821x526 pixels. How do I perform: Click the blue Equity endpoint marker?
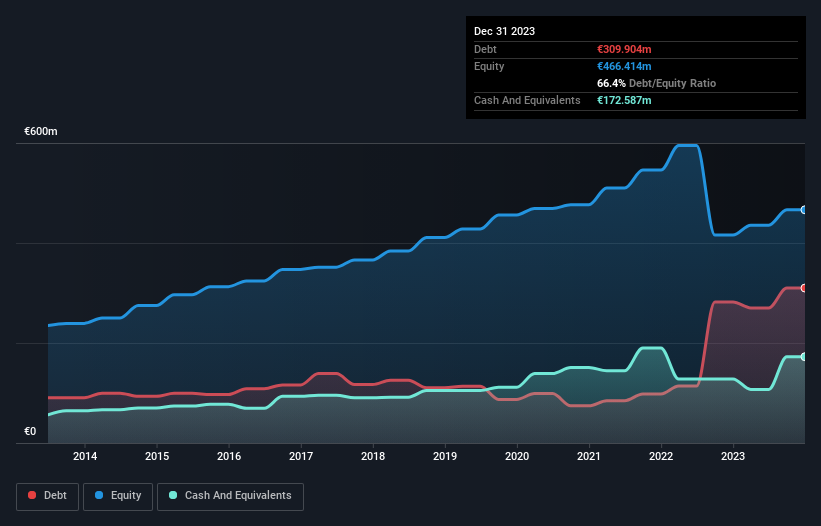pos(804,210)
